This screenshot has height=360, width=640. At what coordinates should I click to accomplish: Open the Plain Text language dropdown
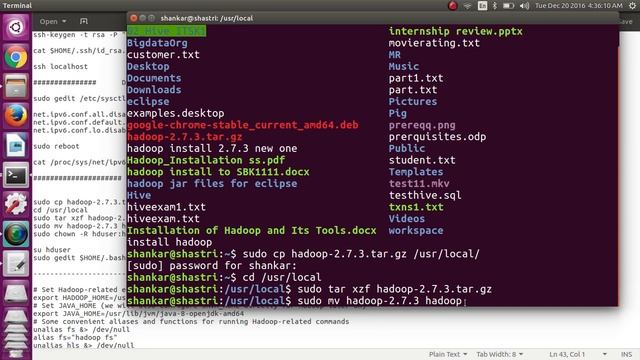448,354
